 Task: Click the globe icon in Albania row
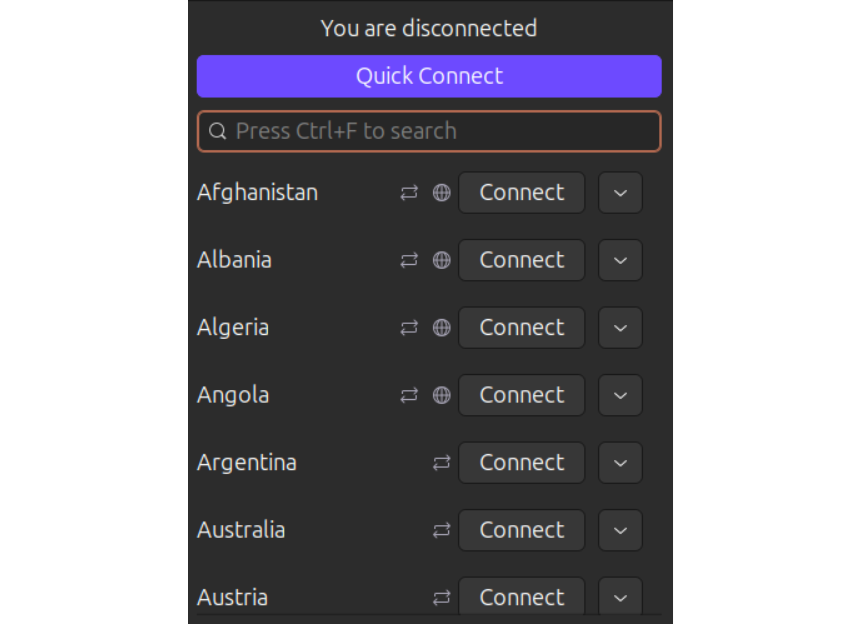click(441, 260)
